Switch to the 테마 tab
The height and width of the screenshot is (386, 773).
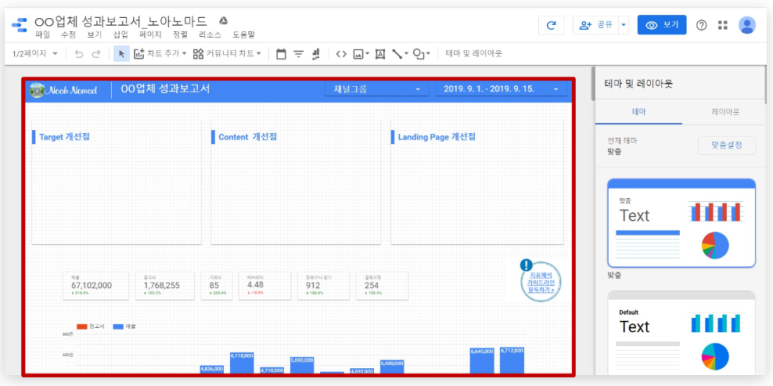(638, 112)
